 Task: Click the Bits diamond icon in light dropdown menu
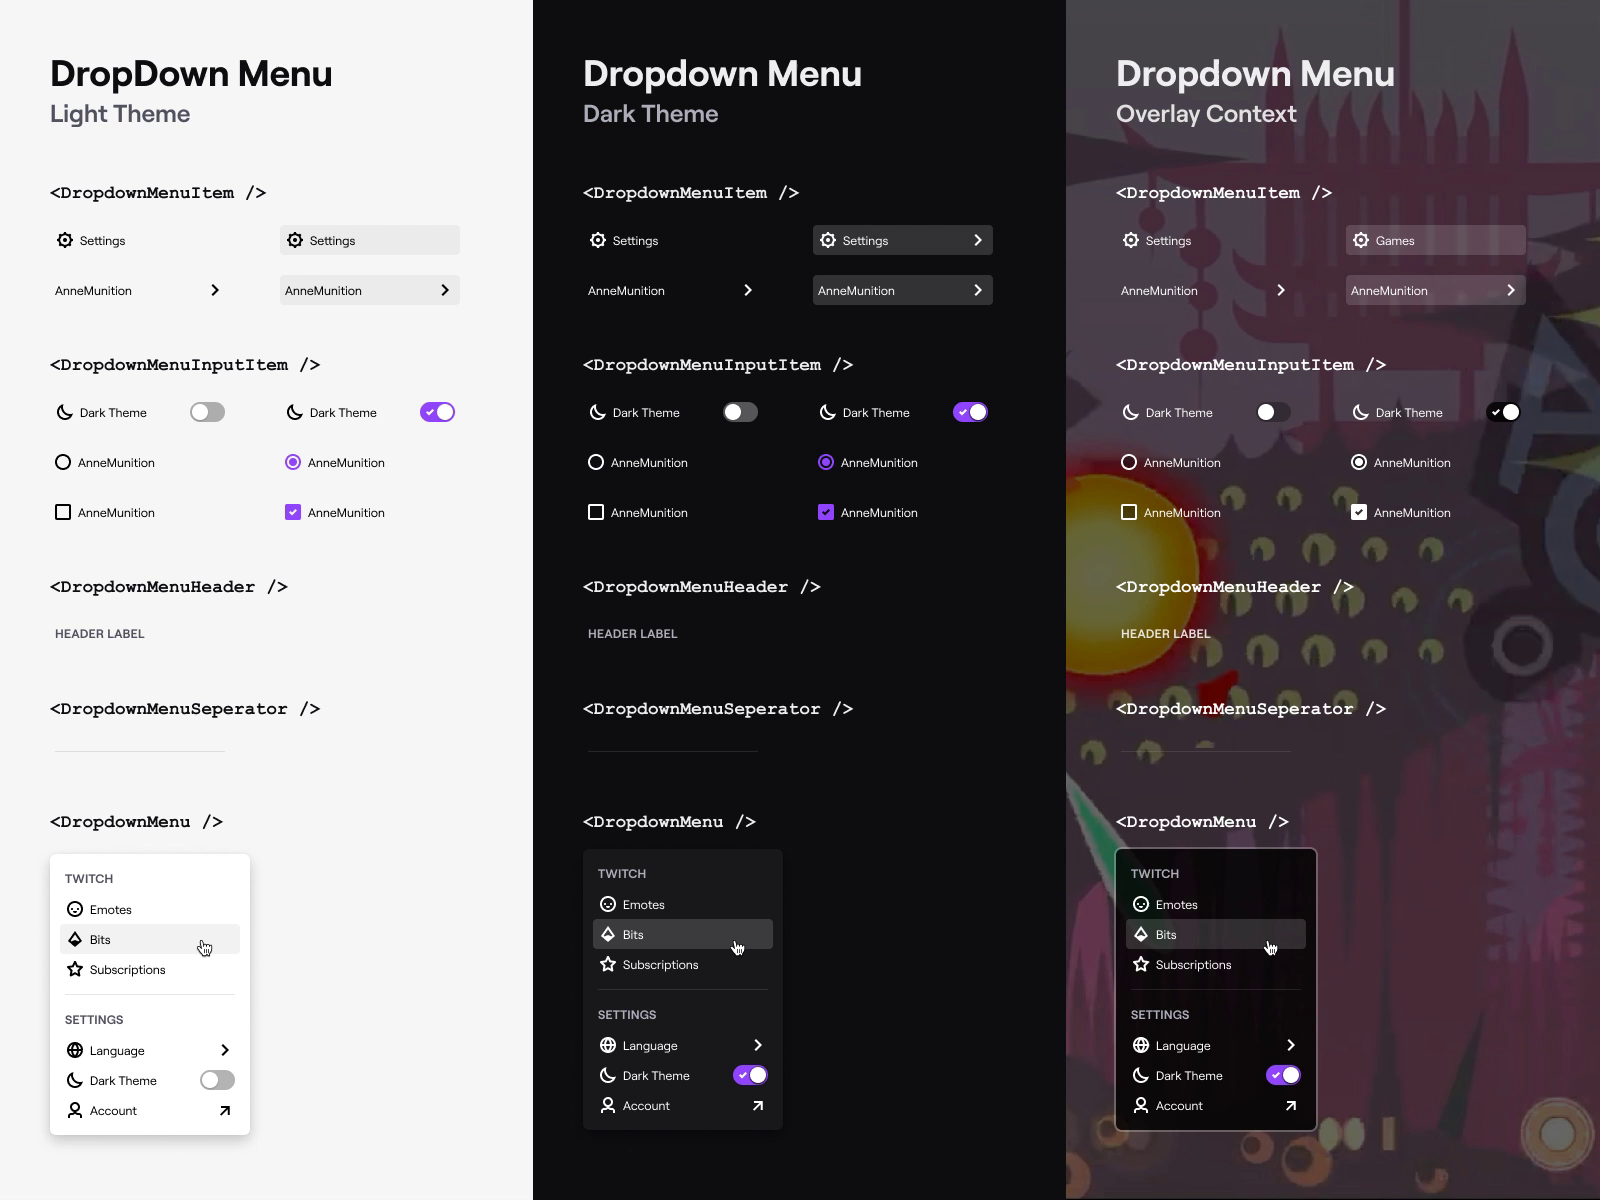coord(75,940)
